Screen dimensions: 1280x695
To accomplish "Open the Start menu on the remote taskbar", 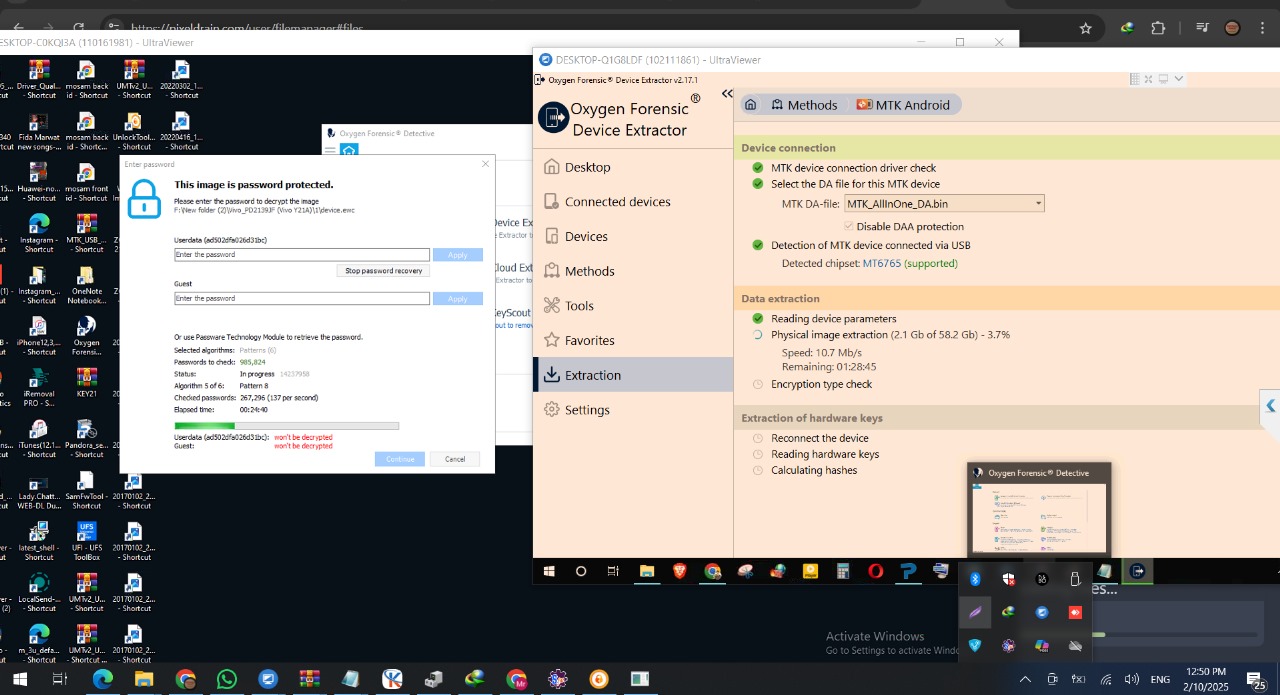I will [x=549, y=572].
